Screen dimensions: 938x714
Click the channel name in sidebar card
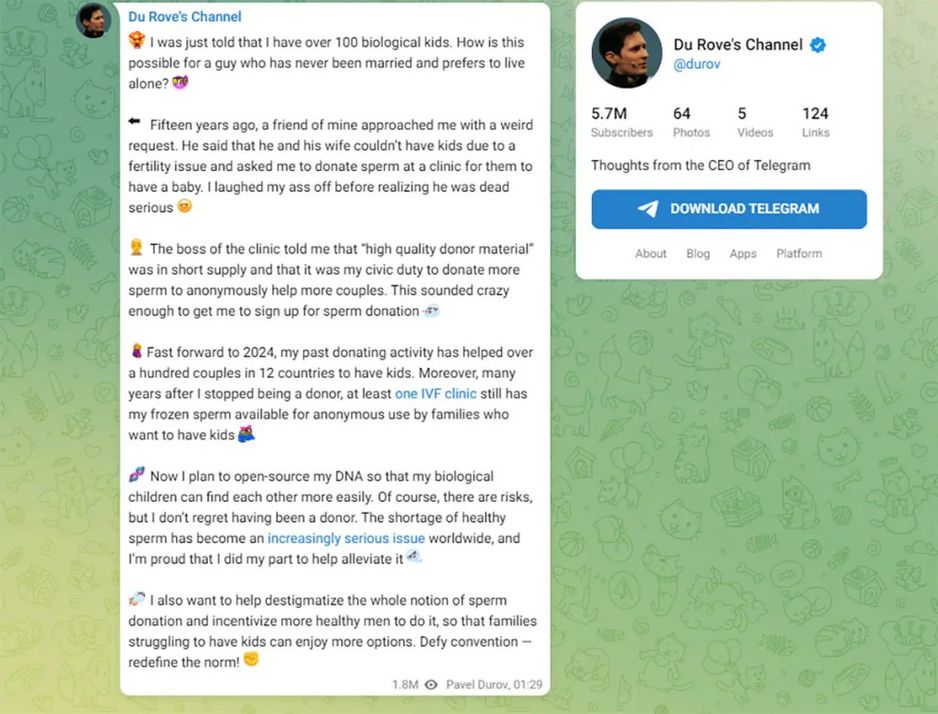pyautogui.click(x=737, y=45)
